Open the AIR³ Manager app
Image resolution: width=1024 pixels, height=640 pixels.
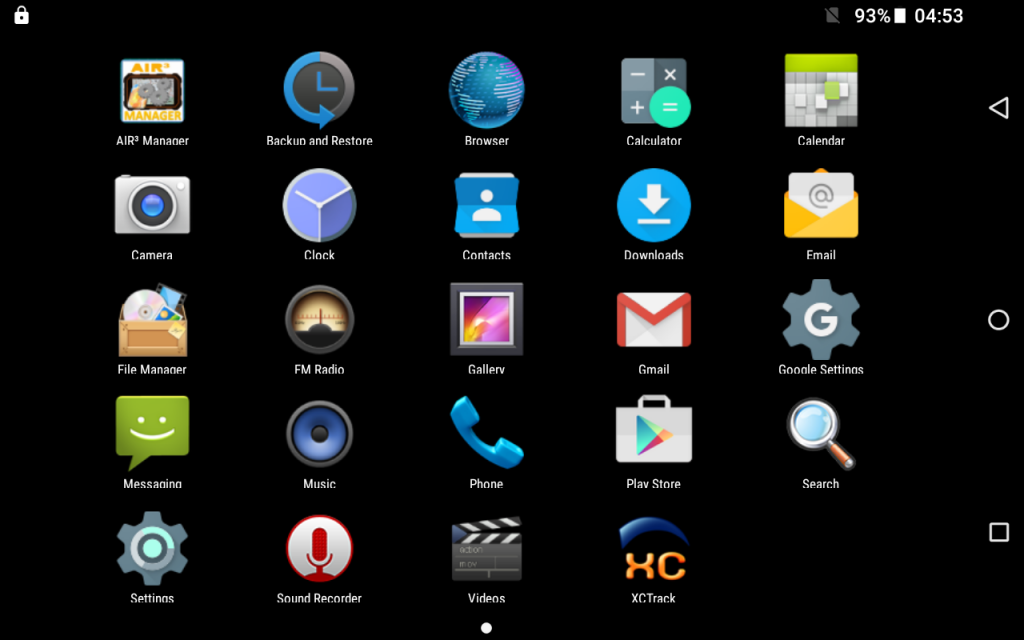point(152,91)
